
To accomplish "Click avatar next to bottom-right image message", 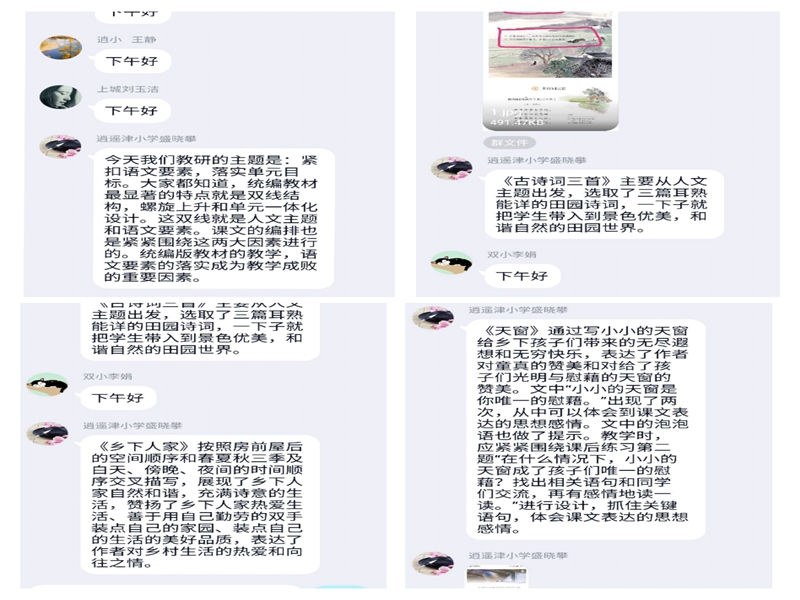I will pos(433,563).
